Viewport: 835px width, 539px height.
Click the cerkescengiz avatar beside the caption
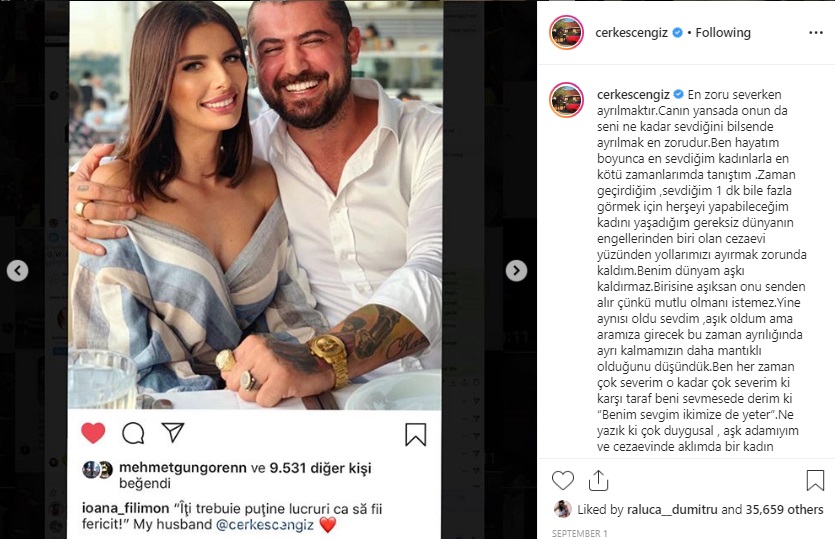coord(567,100)
